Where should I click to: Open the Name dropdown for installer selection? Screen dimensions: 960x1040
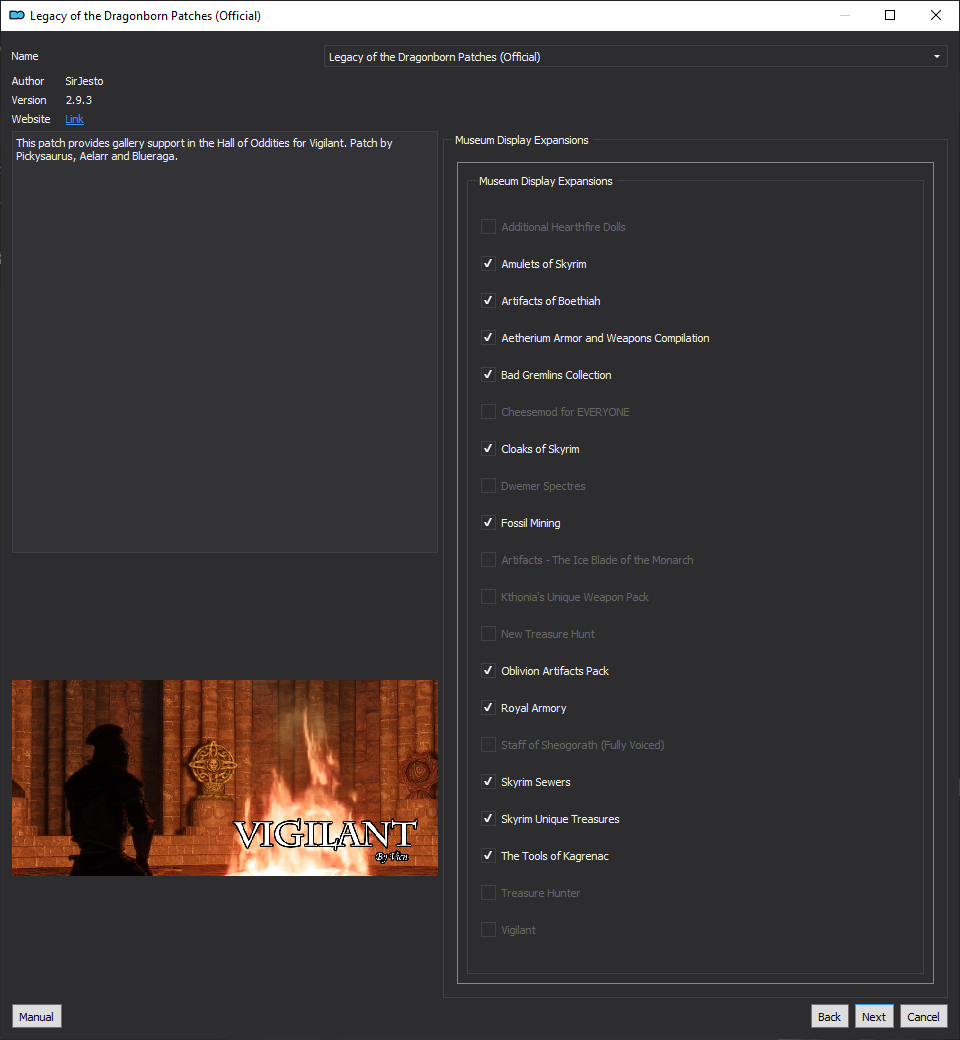635,56
